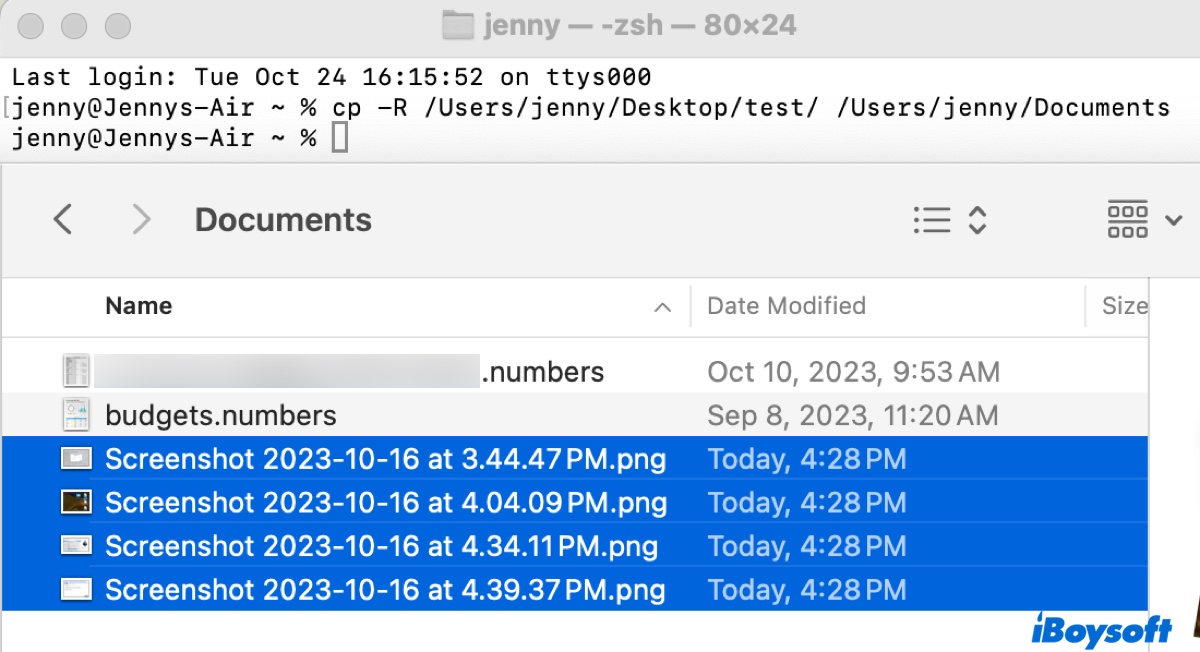
Task: Click the Finder back navigation arrow
Action: [x=63, y=219]
